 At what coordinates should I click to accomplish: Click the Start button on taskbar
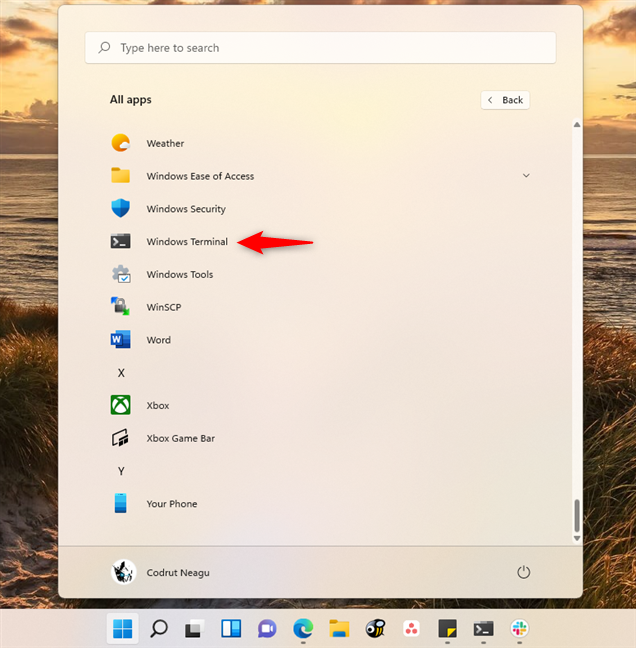click(x=123, y=629)
